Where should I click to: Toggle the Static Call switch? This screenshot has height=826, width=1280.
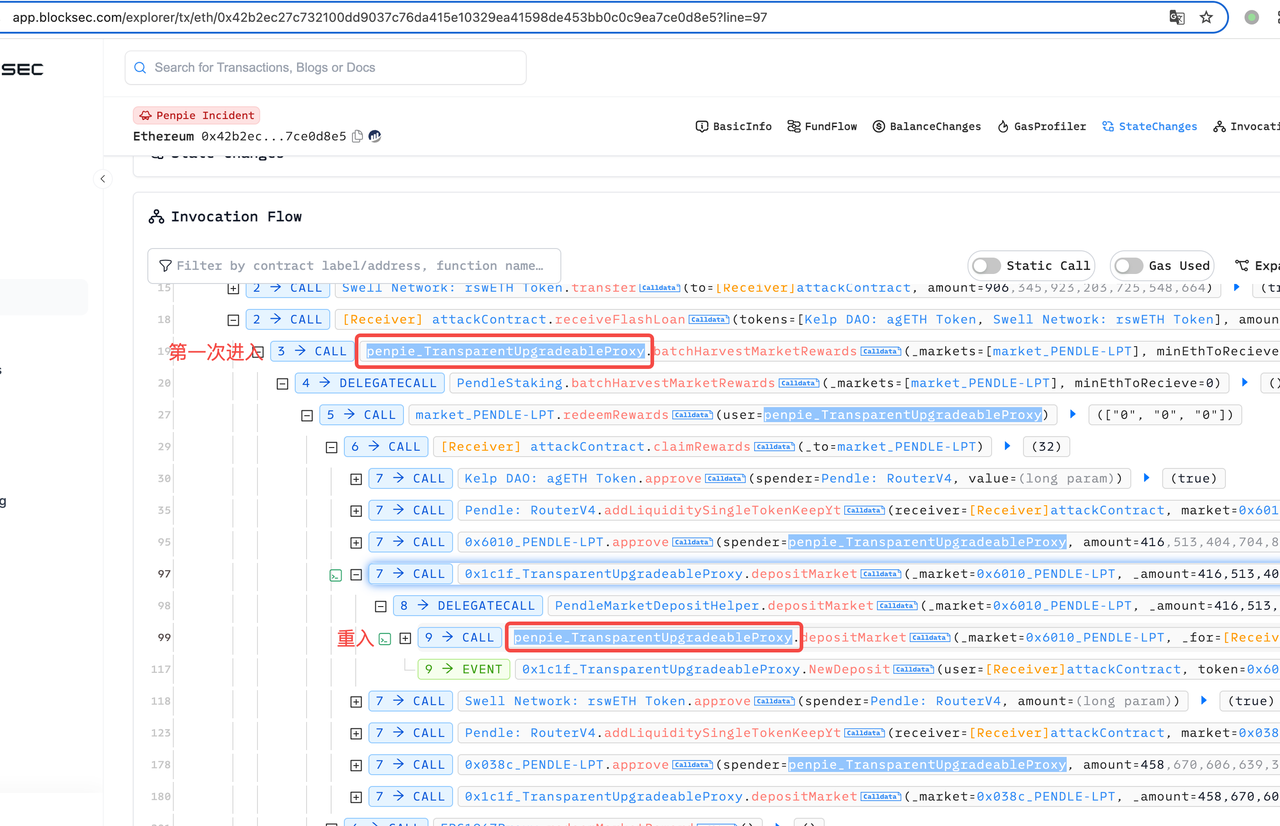pos(986,266)
